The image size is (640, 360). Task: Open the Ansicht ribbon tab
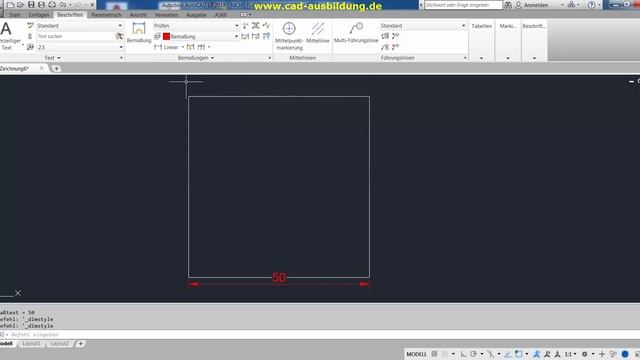click(x=138, y=15)
